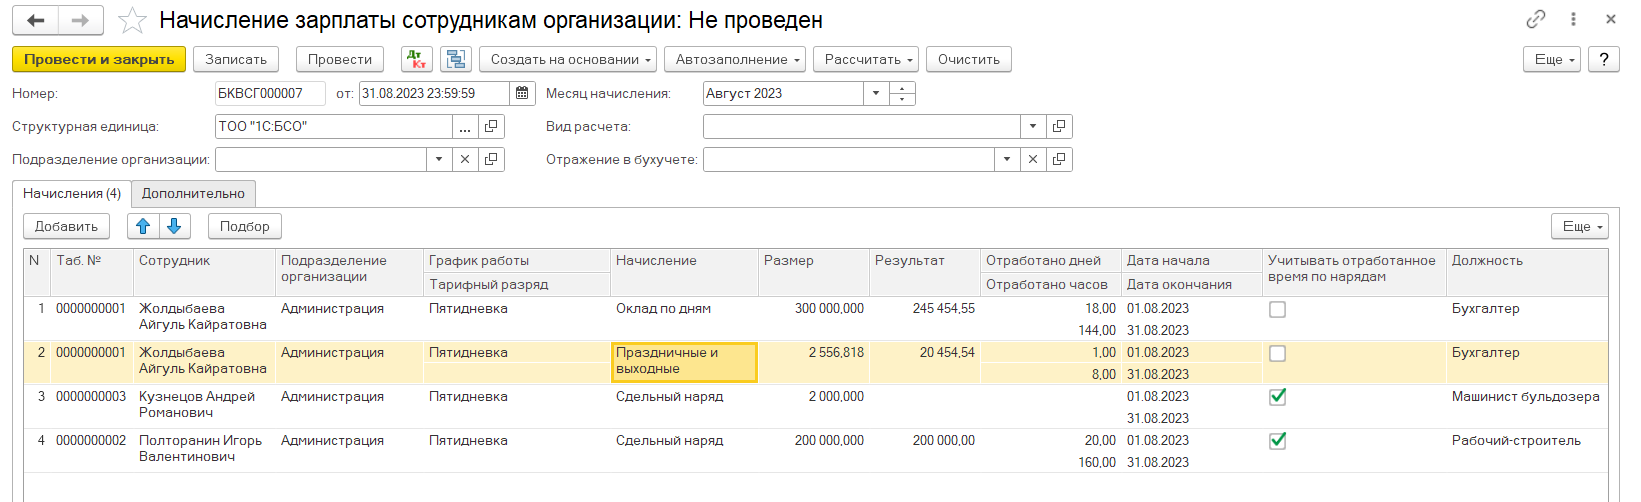Click Сотрудник column header
1641x502 pixels.
tap(204, 272)
